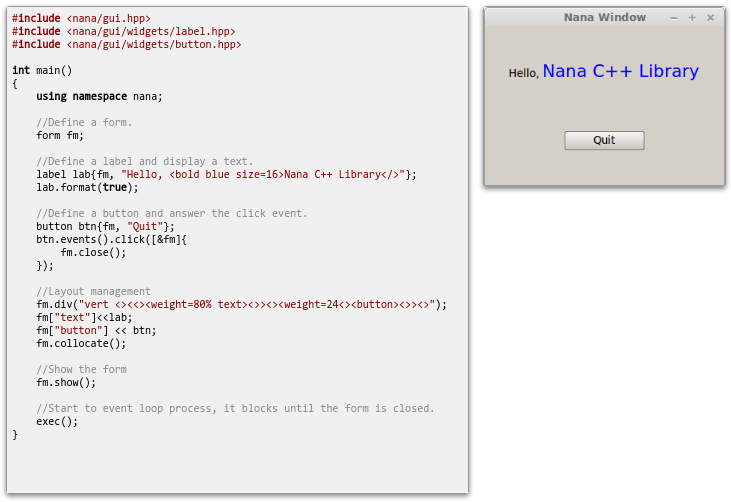This screenshot has height=502, width=731.
Task: Click the "//Start to event loop process" comment
Action: click(x=235, y=409)
